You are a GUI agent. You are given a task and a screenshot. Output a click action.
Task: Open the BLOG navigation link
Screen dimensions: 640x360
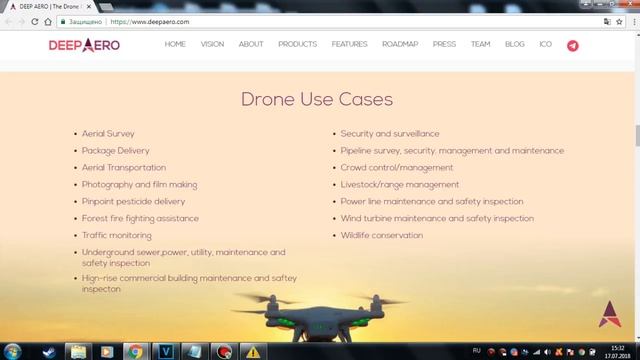[x=515, y=44]
